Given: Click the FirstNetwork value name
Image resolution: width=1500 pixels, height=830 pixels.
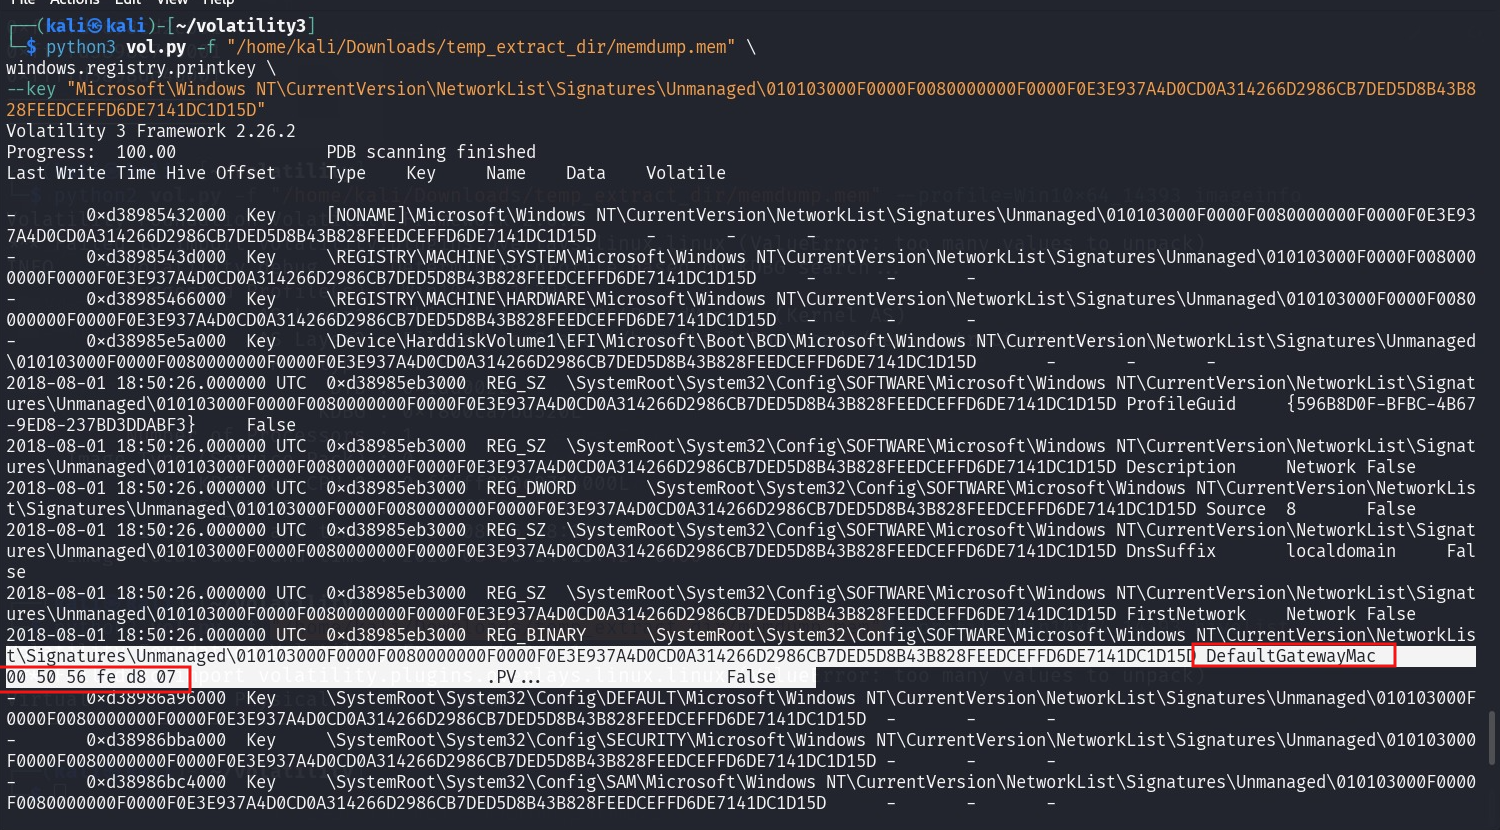Looking at the screenshot, I should coord(1186,614).
